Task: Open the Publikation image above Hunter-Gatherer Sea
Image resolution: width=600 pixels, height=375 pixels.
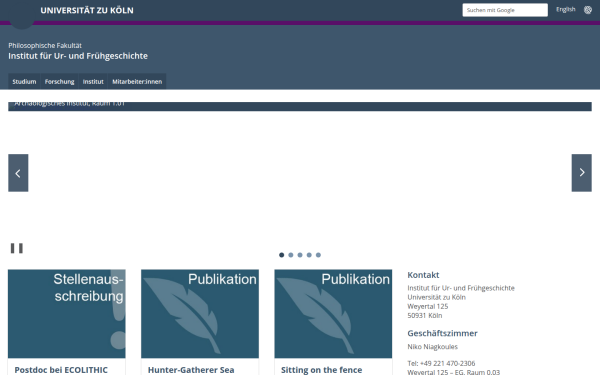Action: point(200,314)
